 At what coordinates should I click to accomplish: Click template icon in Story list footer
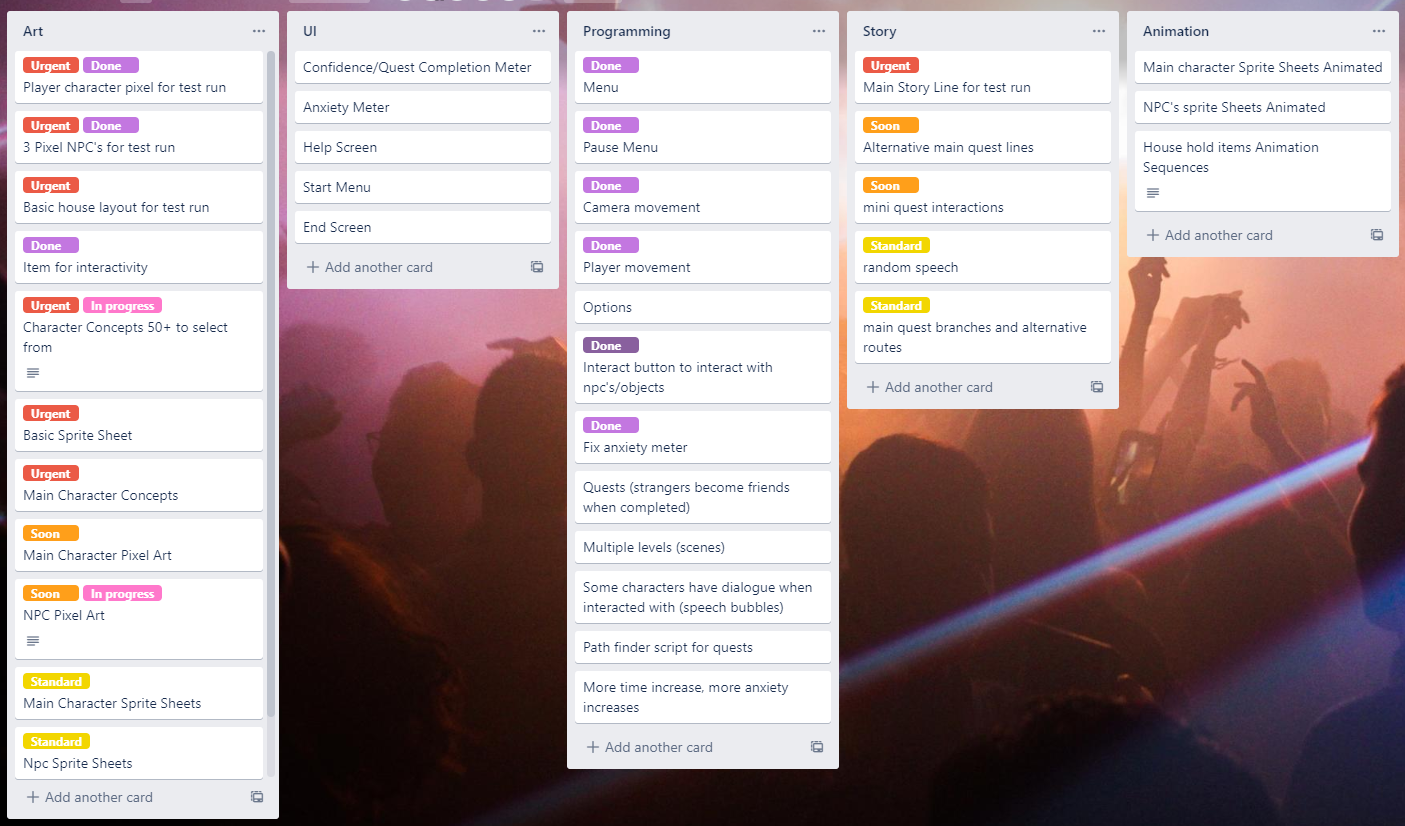click(x=1097, y=387)
